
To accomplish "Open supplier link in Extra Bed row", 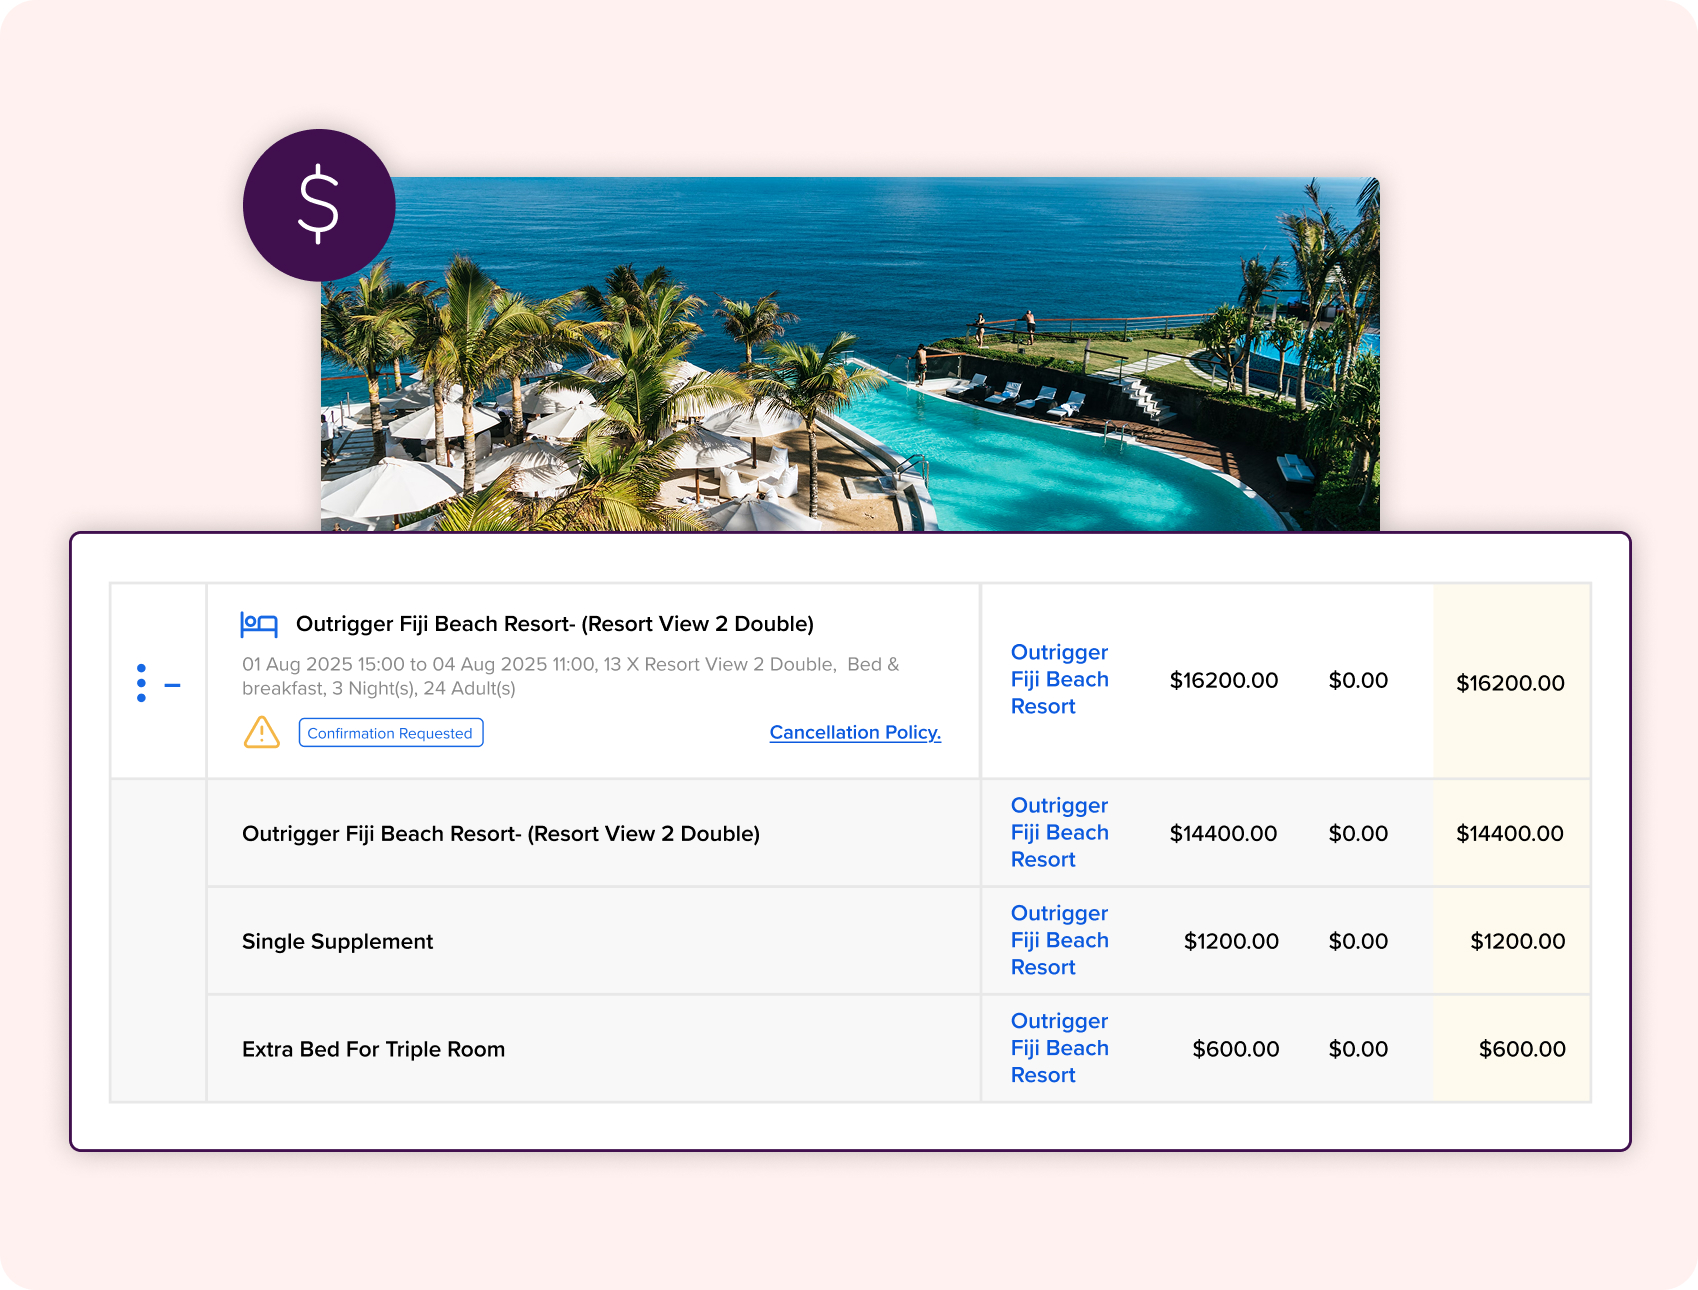I will coord(1060,1048).
